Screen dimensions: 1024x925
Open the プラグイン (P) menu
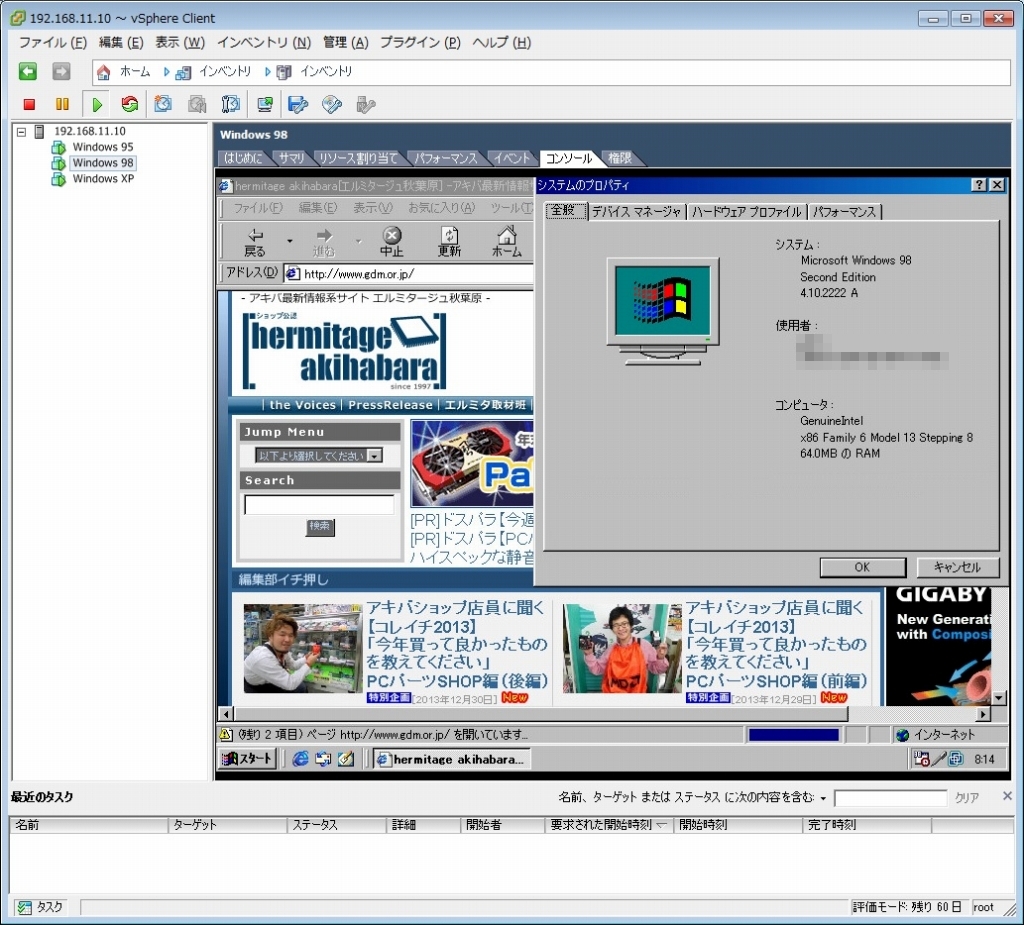point(420,42)
